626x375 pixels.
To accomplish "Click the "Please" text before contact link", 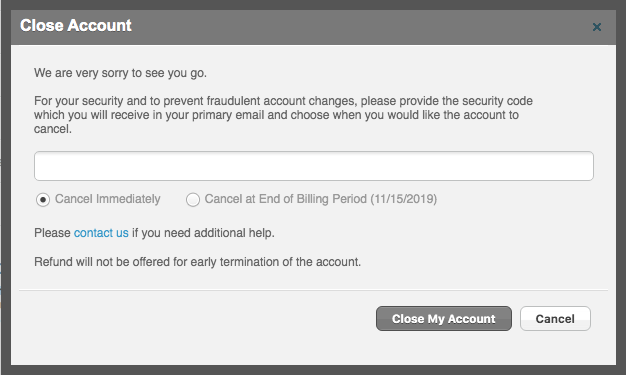I will pyautogui.click(x=52, y=233).
